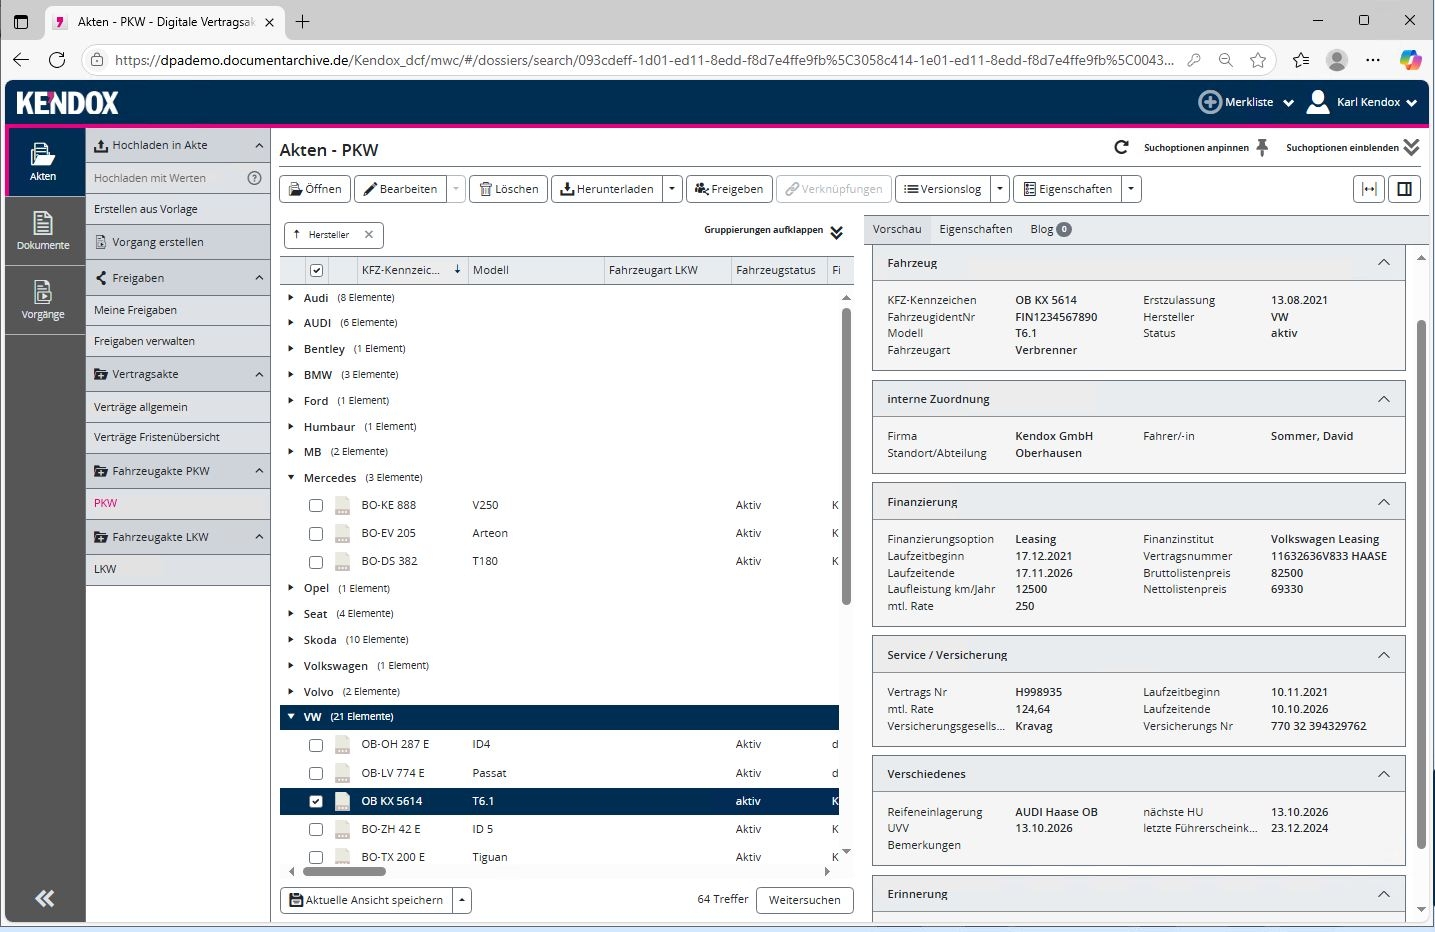Click the Weitersuchen button
The height and width of the screenshot is (932, 1435).
click(805, 900)
